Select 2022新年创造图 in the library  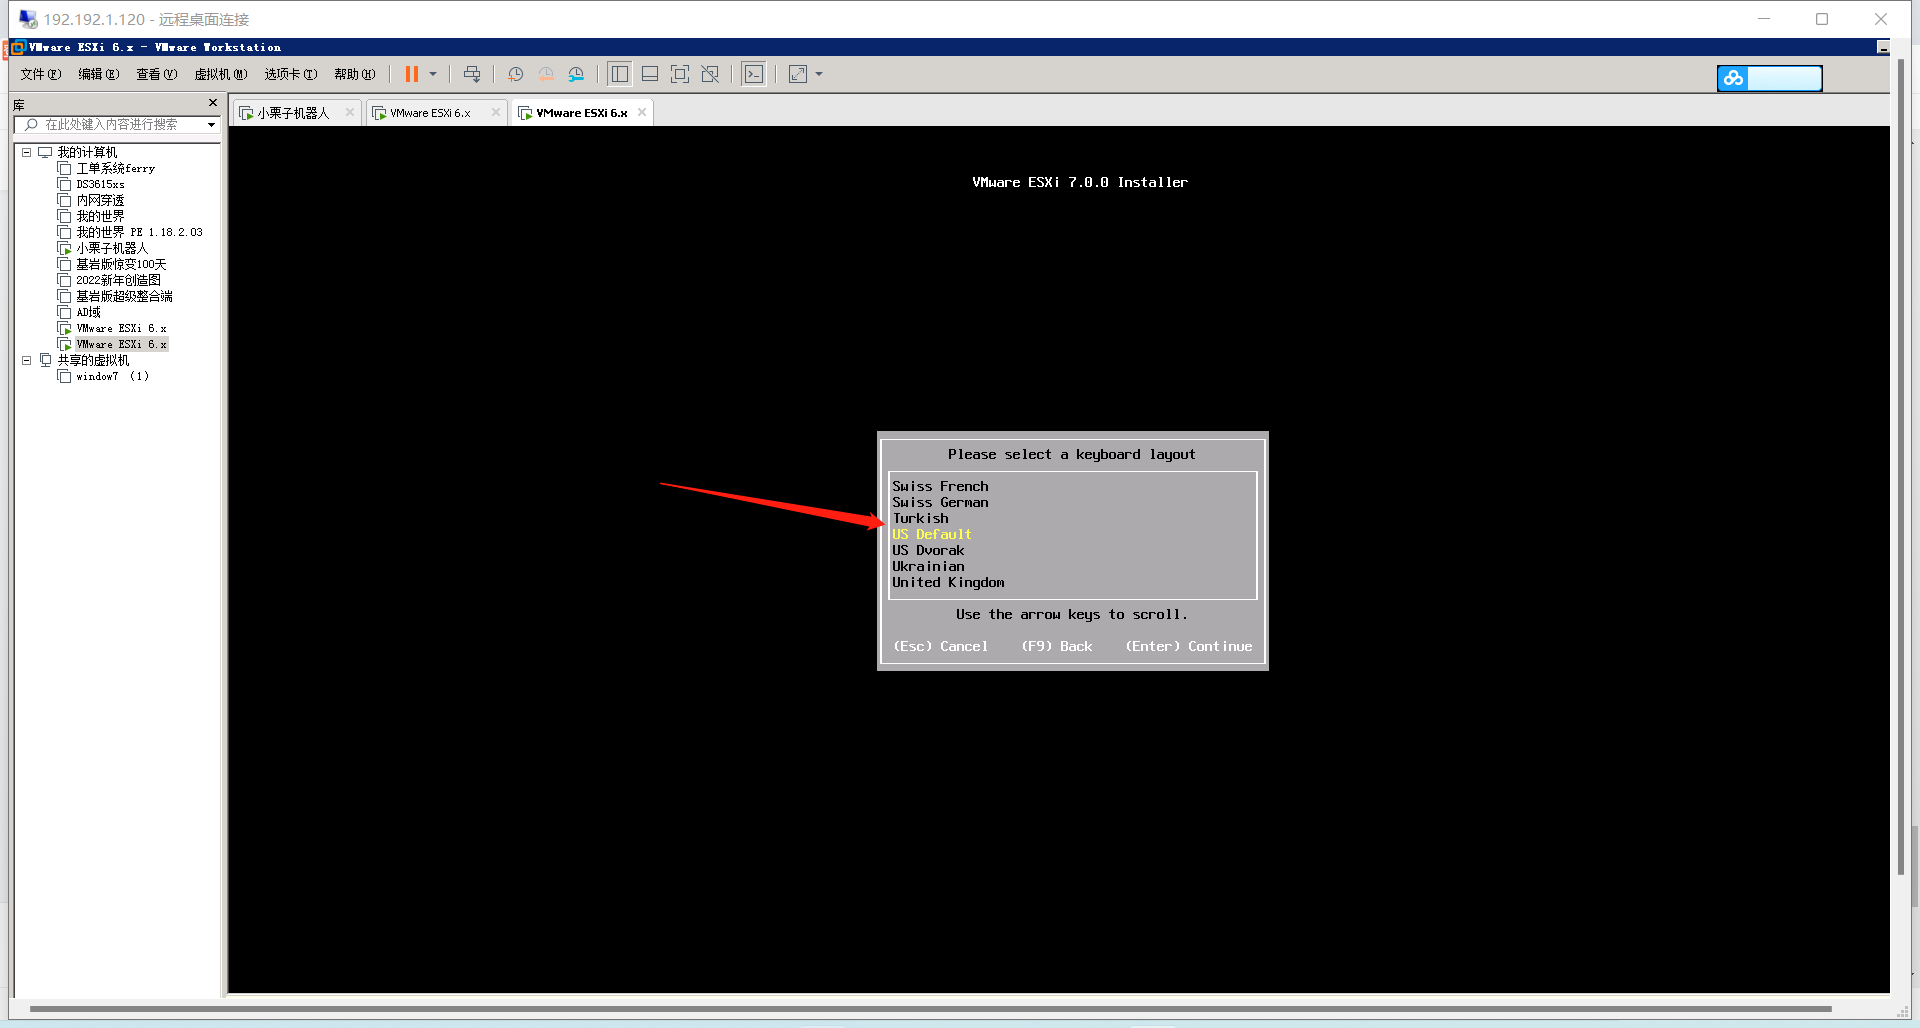click(x=118, y=281)
